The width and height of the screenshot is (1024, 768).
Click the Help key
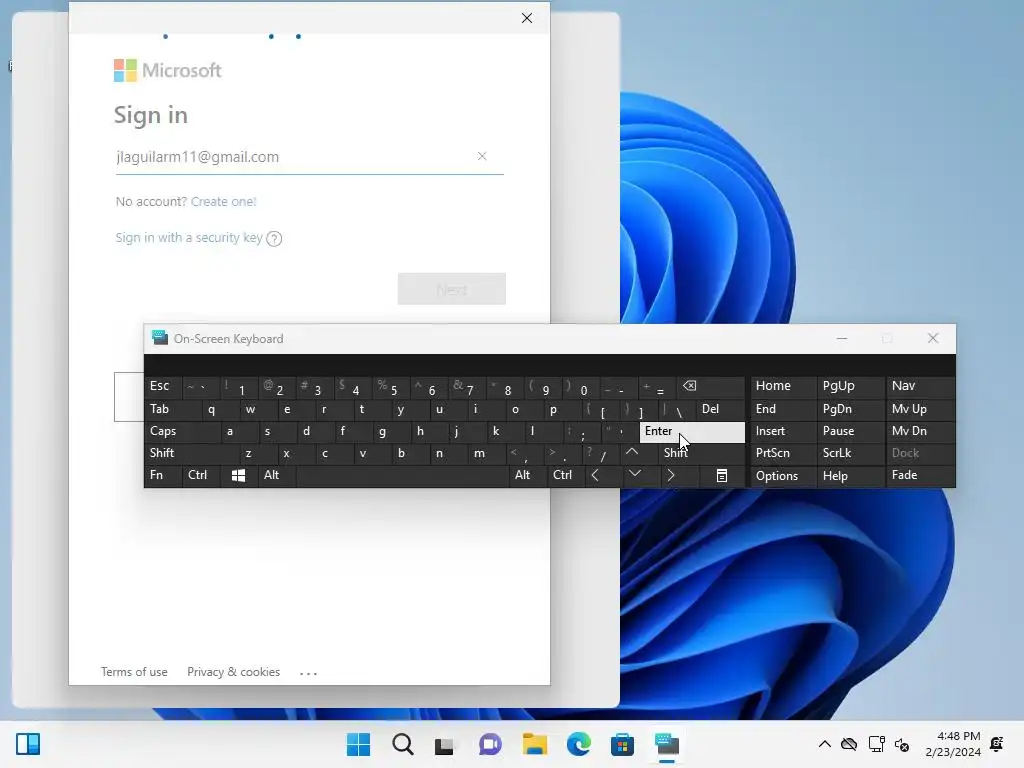(849, 475)
